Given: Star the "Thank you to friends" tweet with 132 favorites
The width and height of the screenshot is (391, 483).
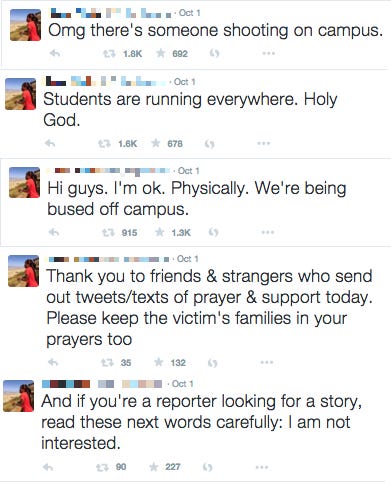Looking at the screenshot, I should [x=159, y=362].
